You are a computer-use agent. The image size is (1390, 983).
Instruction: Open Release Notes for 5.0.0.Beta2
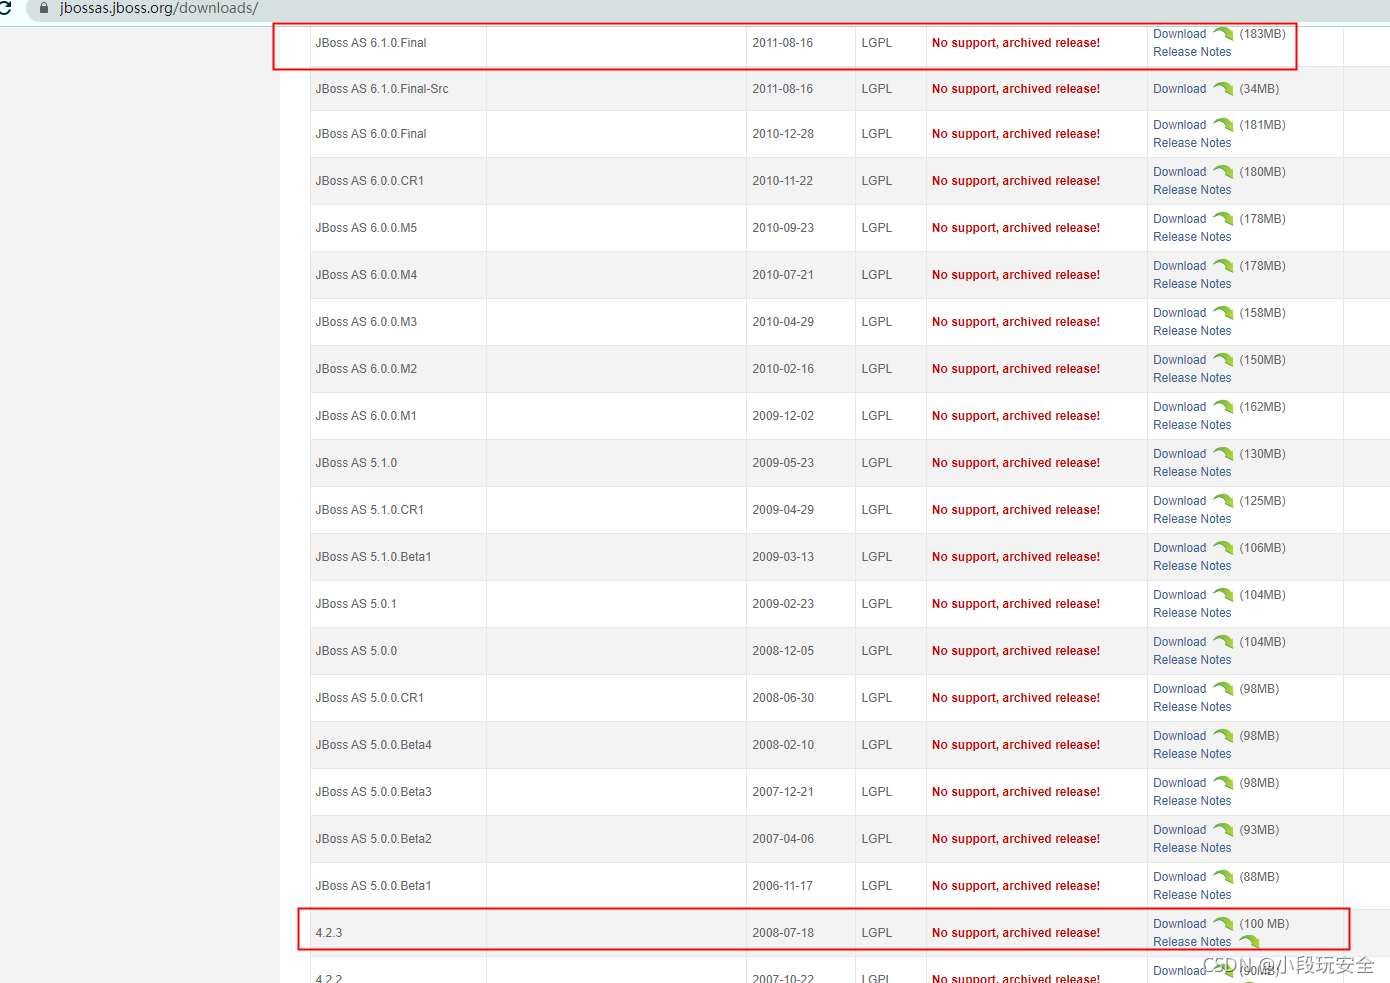click(x=1192, y=848)
